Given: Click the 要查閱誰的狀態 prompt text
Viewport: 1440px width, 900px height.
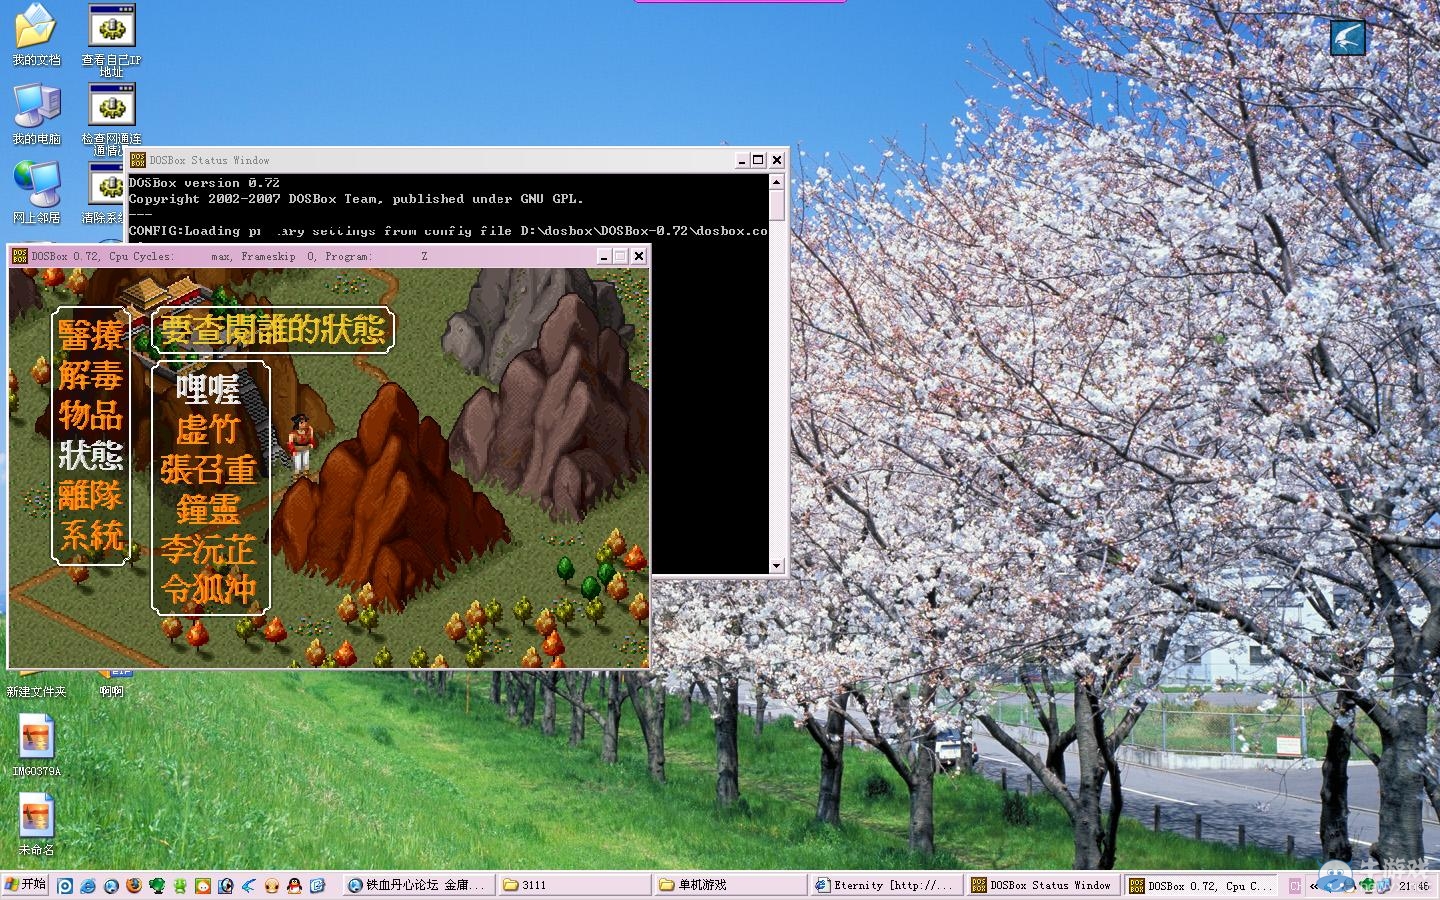Looking at the screenshot, I should click(x=273, y=330).
